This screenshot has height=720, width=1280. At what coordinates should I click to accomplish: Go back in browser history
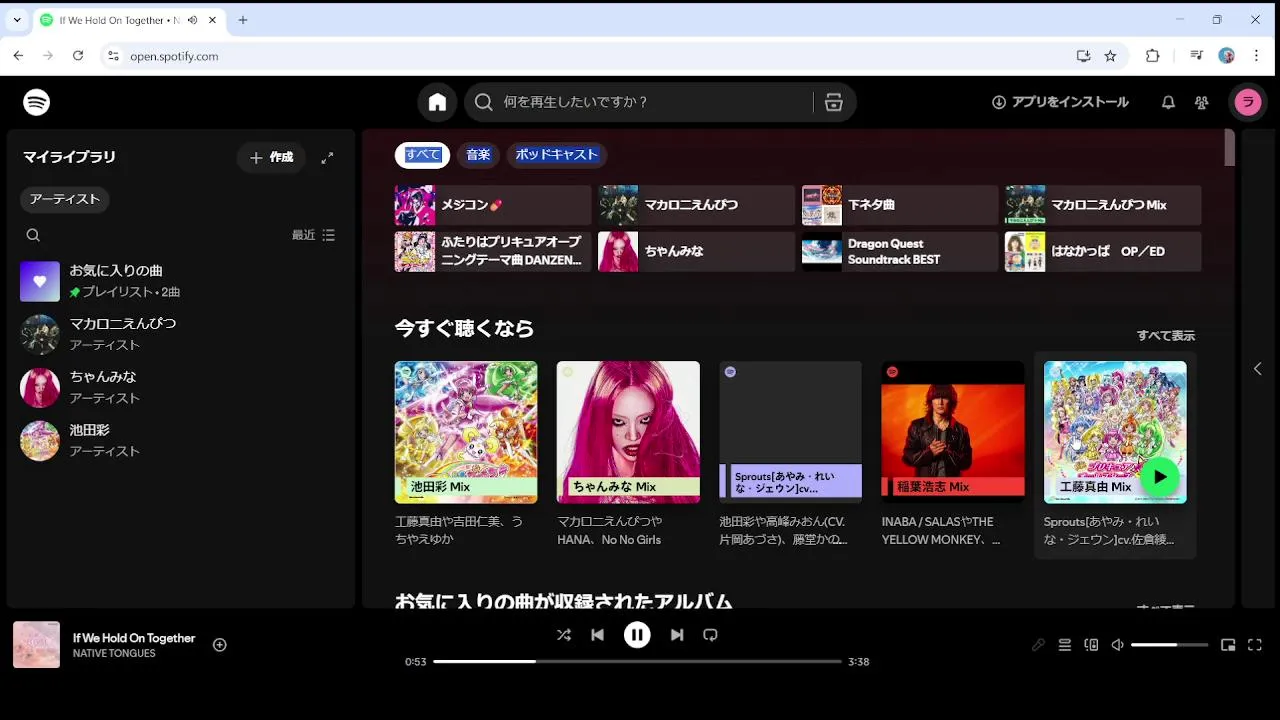(x=18, y=56)
